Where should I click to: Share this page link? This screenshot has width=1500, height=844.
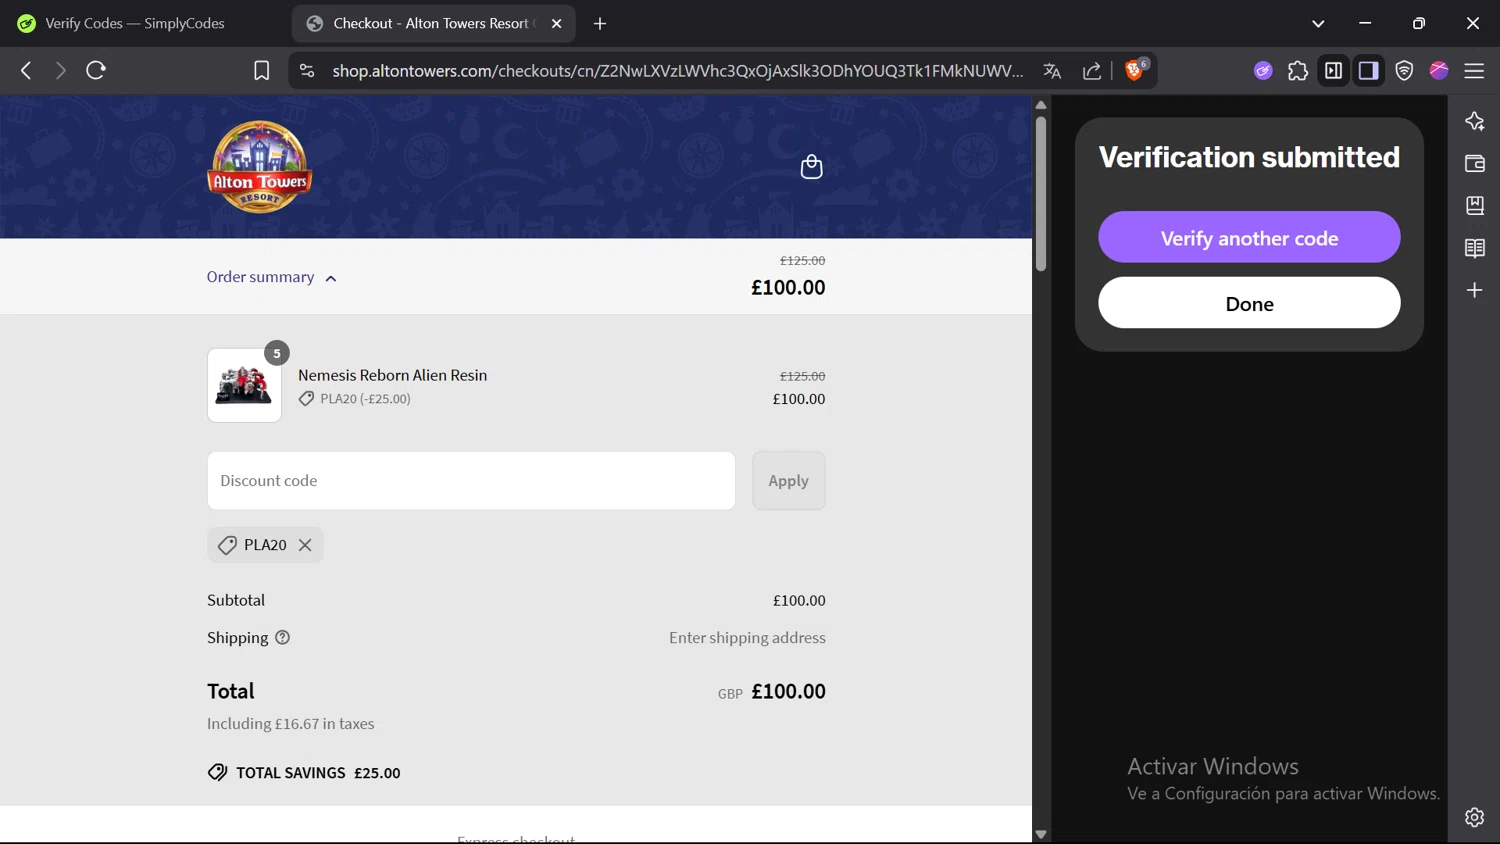(x=1092, y=71)
